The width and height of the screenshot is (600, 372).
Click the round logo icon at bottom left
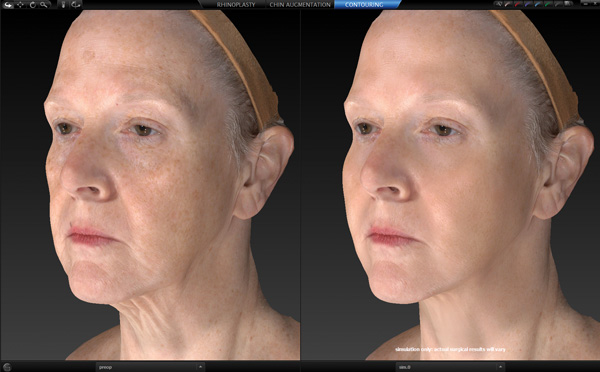pyautogui.click(x=7, y=367)
